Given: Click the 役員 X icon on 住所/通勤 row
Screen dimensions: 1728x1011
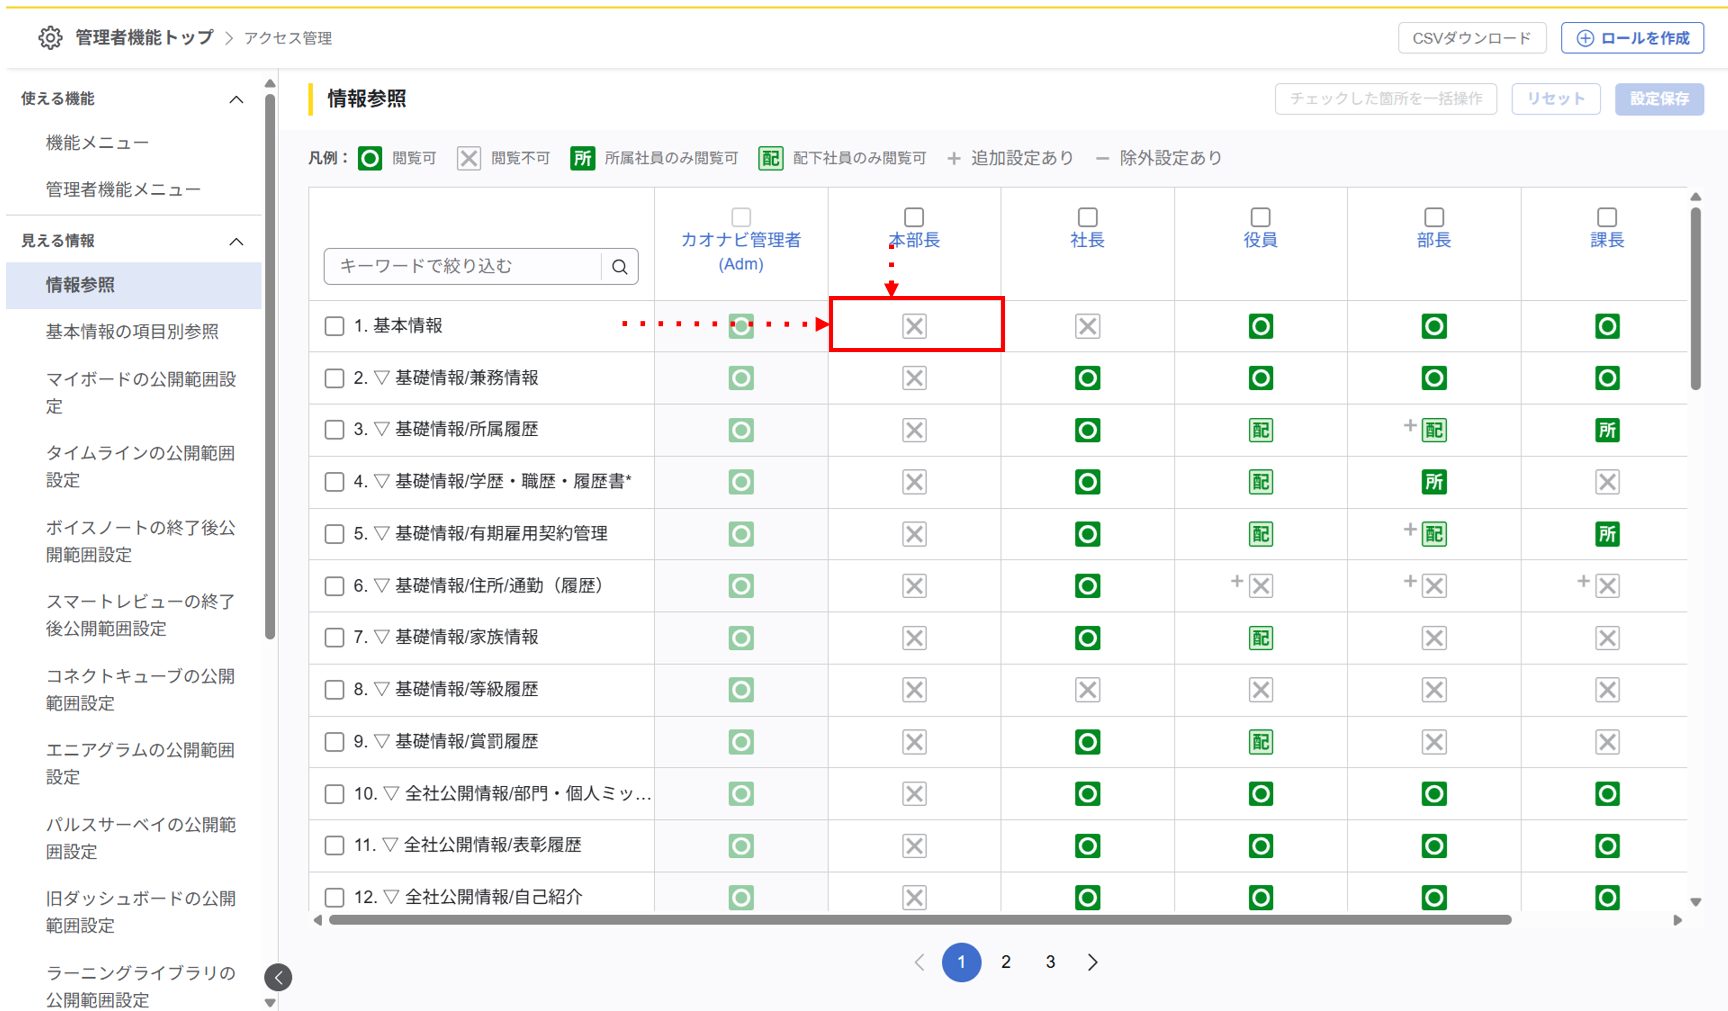Looking at the screenshot, I should pyautogui.click(x=1261, y=586).
